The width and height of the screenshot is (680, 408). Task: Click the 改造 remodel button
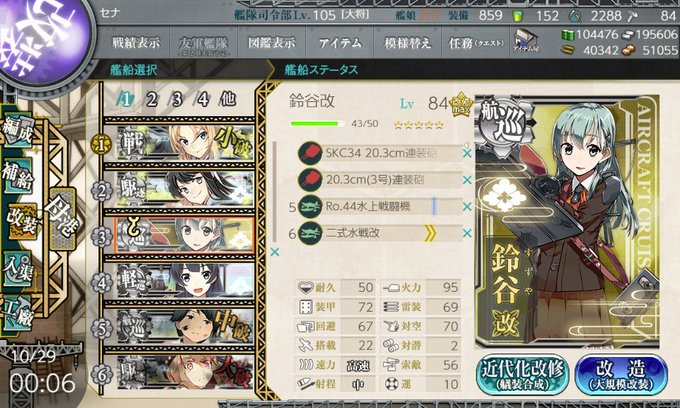tap(621, 374)
